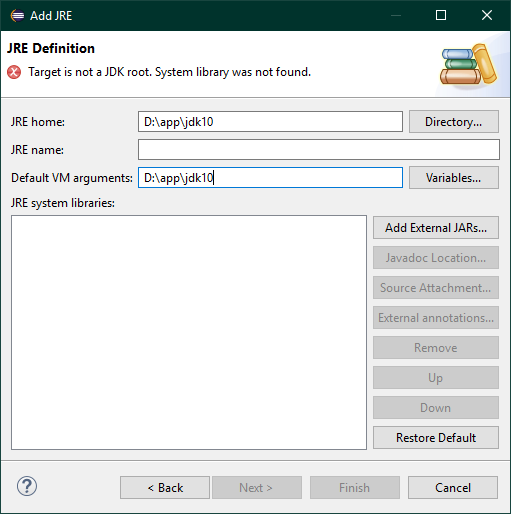Go to previous page with Back
This screenshot has height=514, width=511.
point(165,488)
